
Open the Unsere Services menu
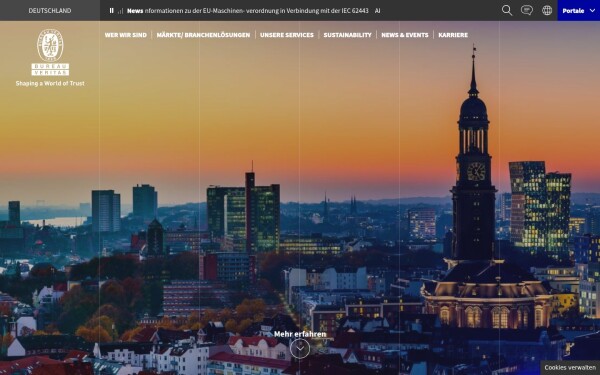coord(287,35)
